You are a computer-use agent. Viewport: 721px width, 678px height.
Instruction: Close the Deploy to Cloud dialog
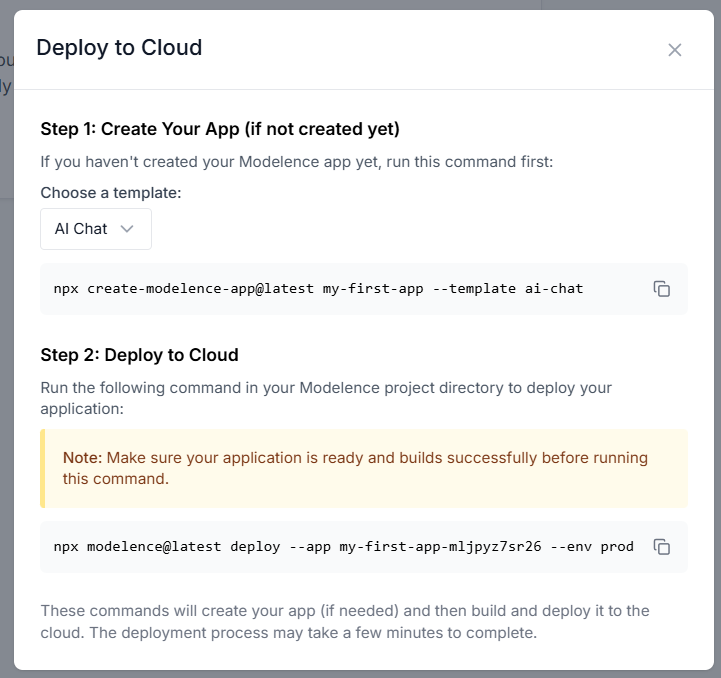pyautogui.click(x=675, y=50)
